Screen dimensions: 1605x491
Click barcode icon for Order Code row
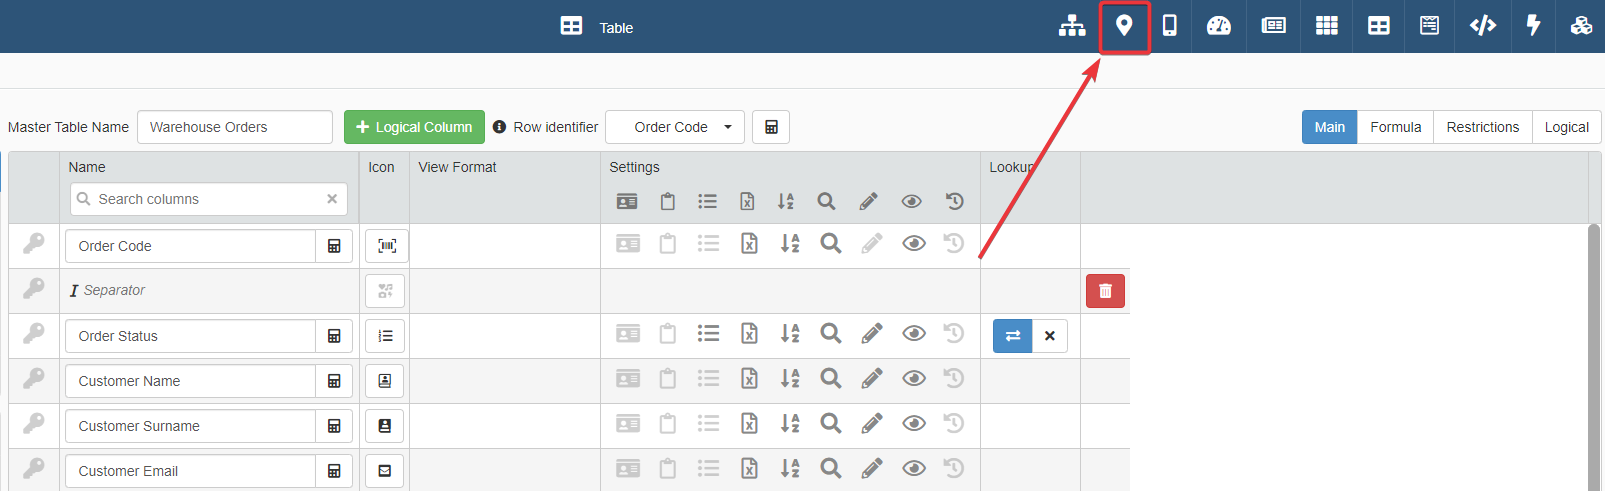(x=386, y=246)
